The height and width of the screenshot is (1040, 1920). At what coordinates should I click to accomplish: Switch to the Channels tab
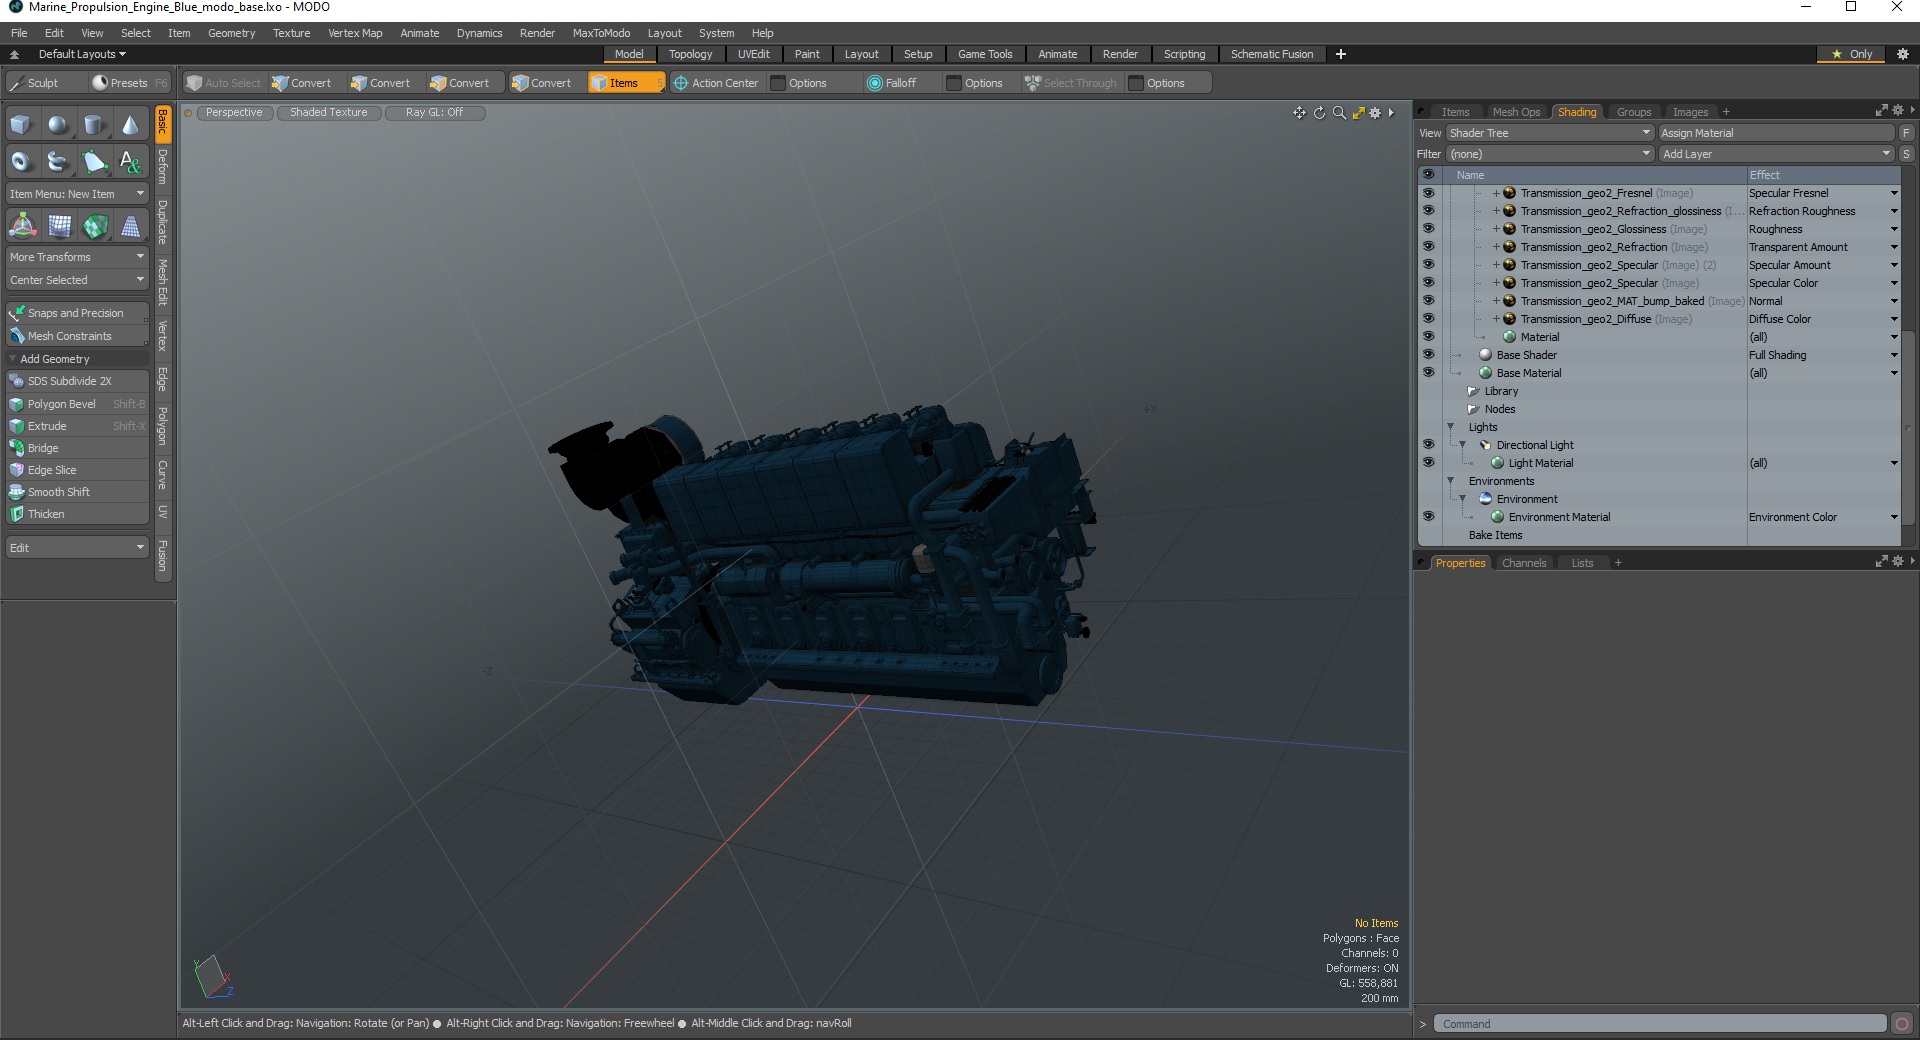point(1523,563)
